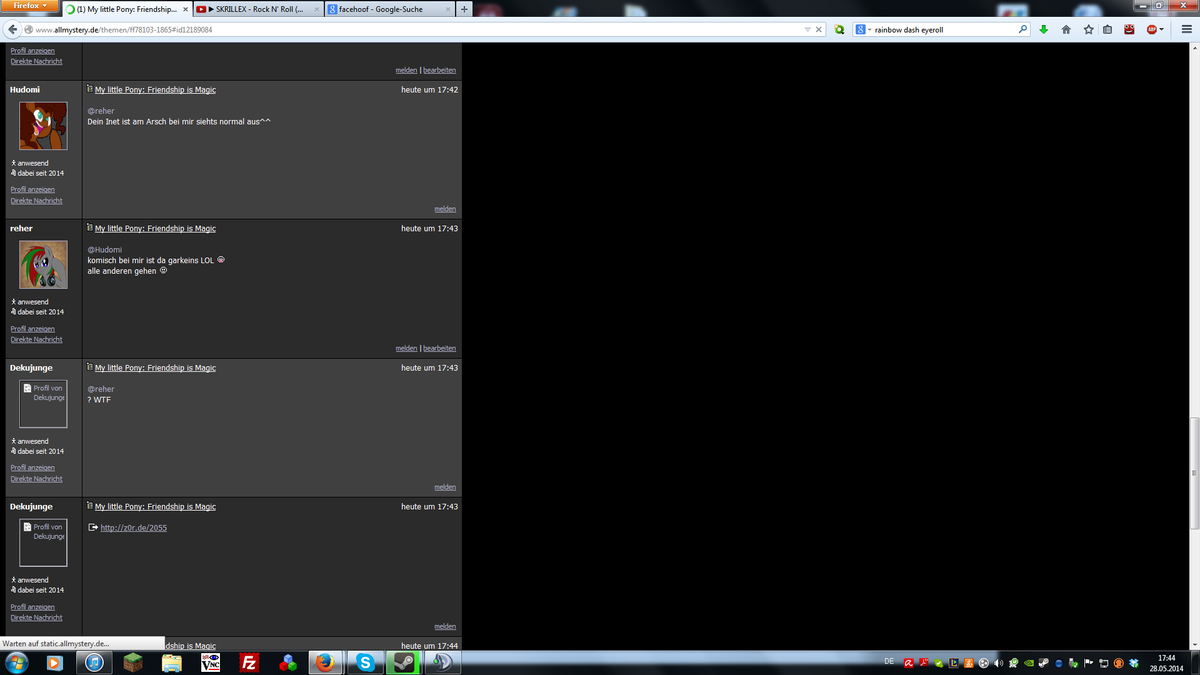Open Steam from the taskbar
The height and width of the screenshot is (675, 1200).
[404, 662]
